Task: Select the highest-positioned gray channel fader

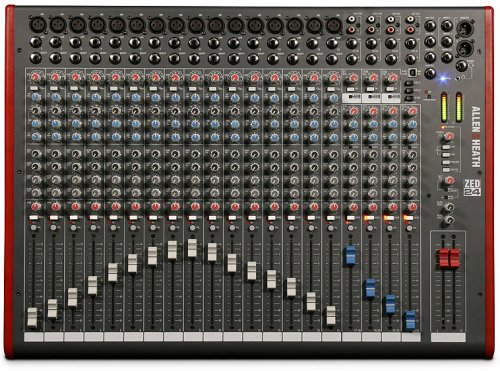Action: pos(192,248)
